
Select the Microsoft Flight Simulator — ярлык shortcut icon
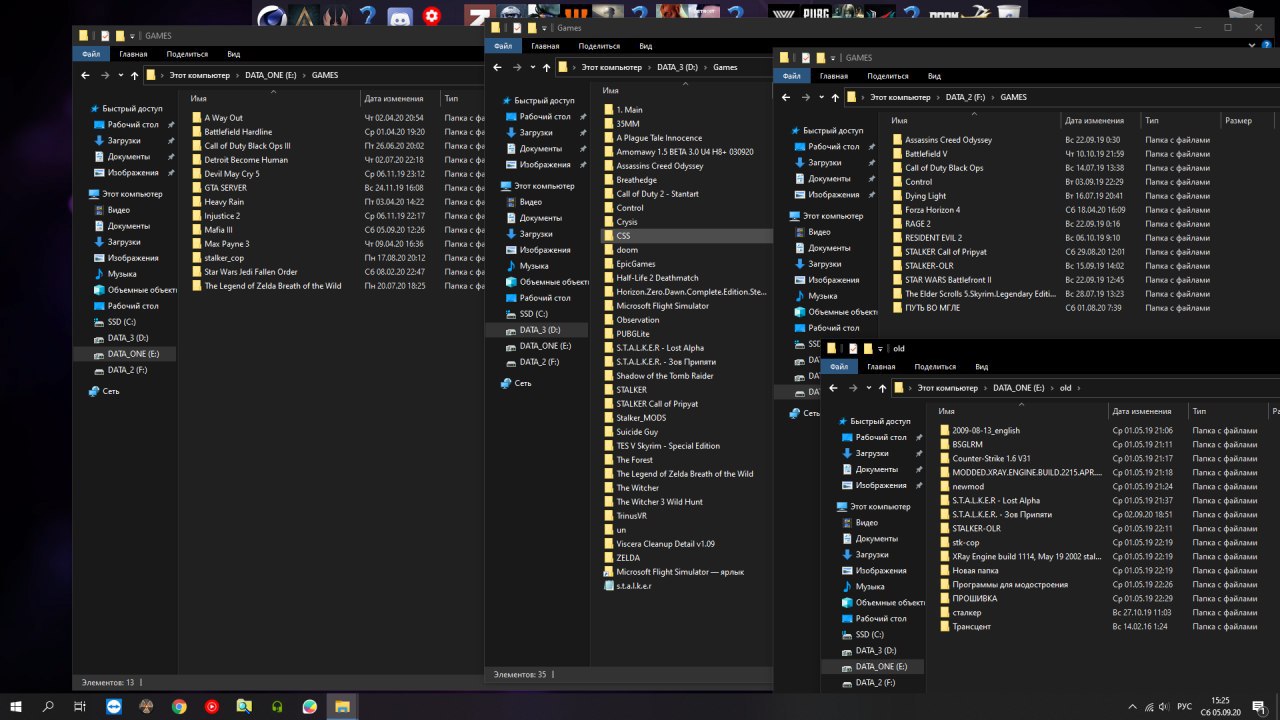[609, 572]
